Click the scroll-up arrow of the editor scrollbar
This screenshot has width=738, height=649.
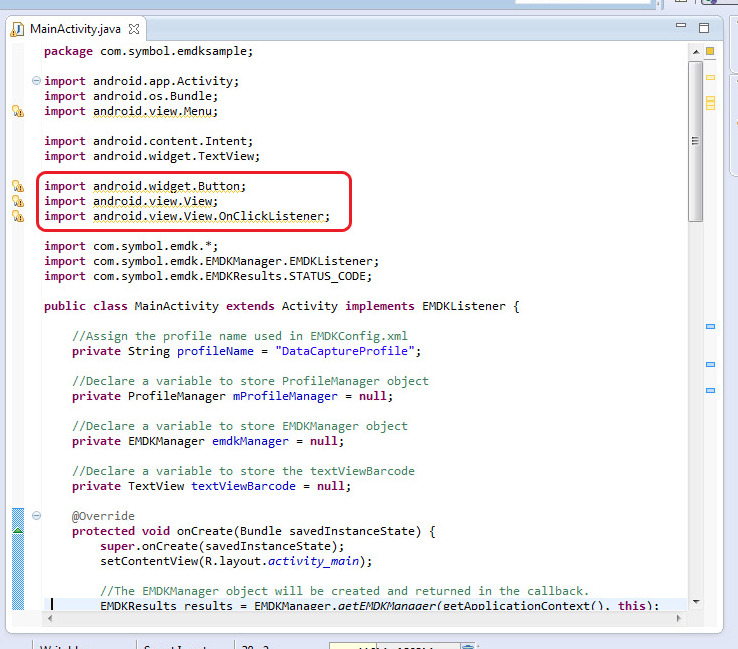[695, 50]
